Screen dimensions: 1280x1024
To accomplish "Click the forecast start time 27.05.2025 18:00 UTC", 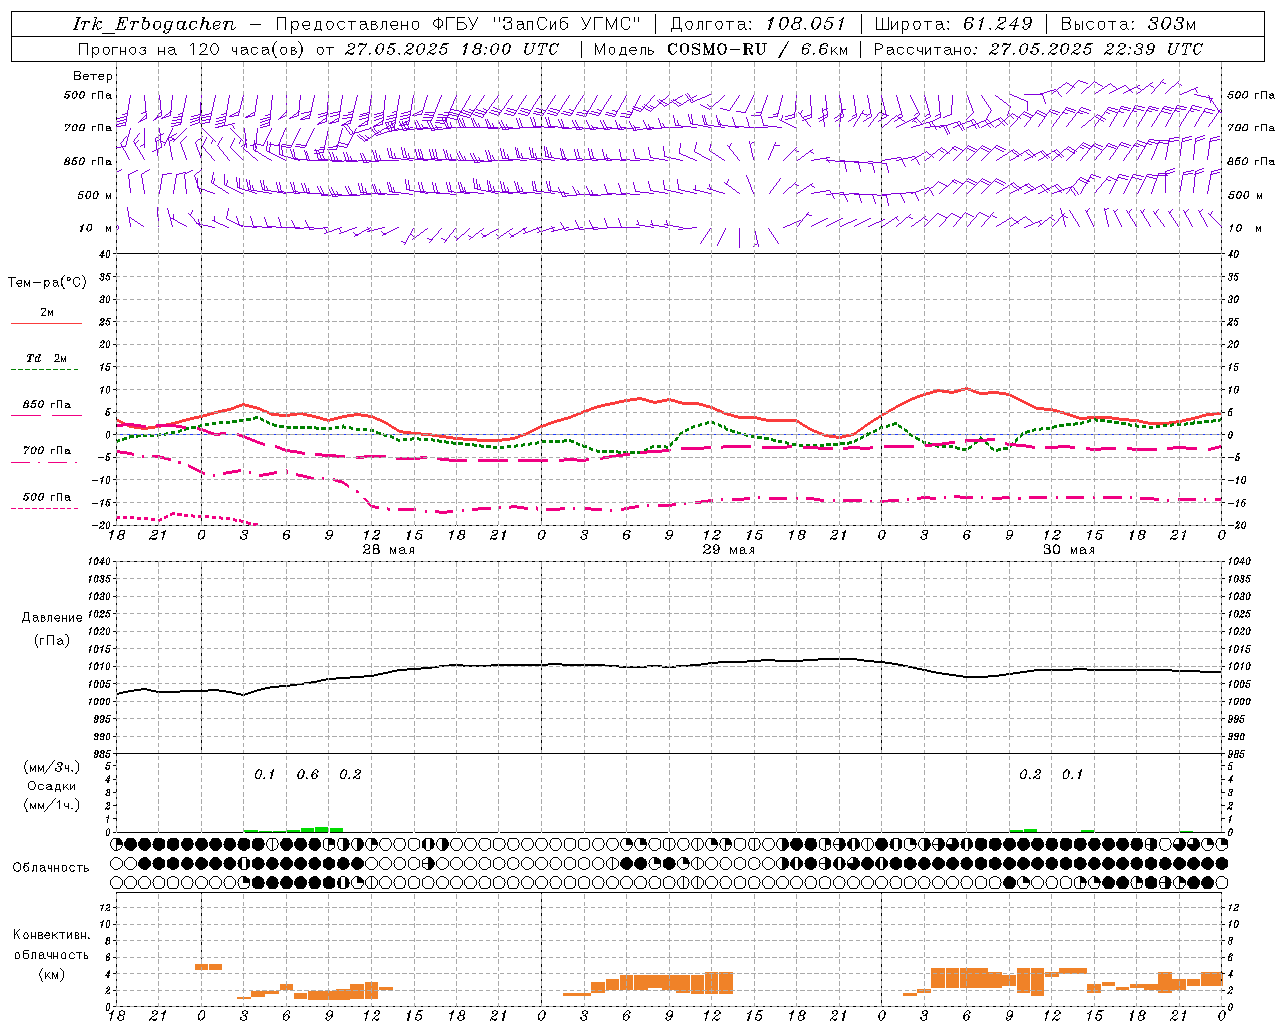I will (451, 49).
